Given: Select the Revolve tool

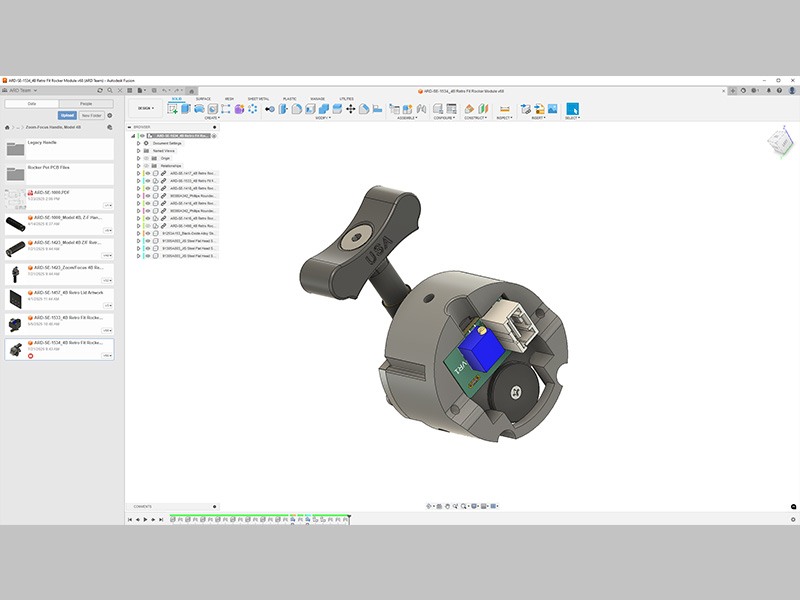Looking at the screenshot, I should pos(199,109).
